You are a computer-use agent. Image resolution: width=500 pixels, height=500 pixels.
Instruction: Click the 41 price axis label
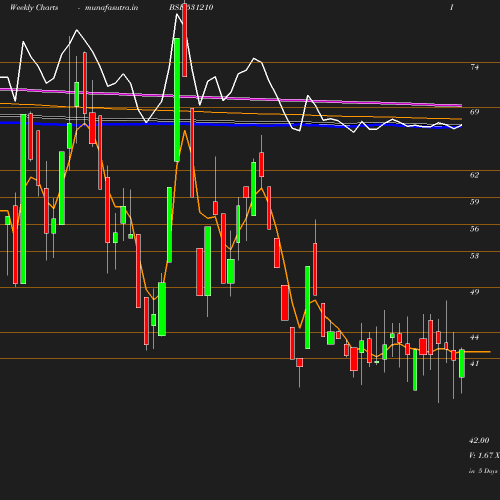475,363
